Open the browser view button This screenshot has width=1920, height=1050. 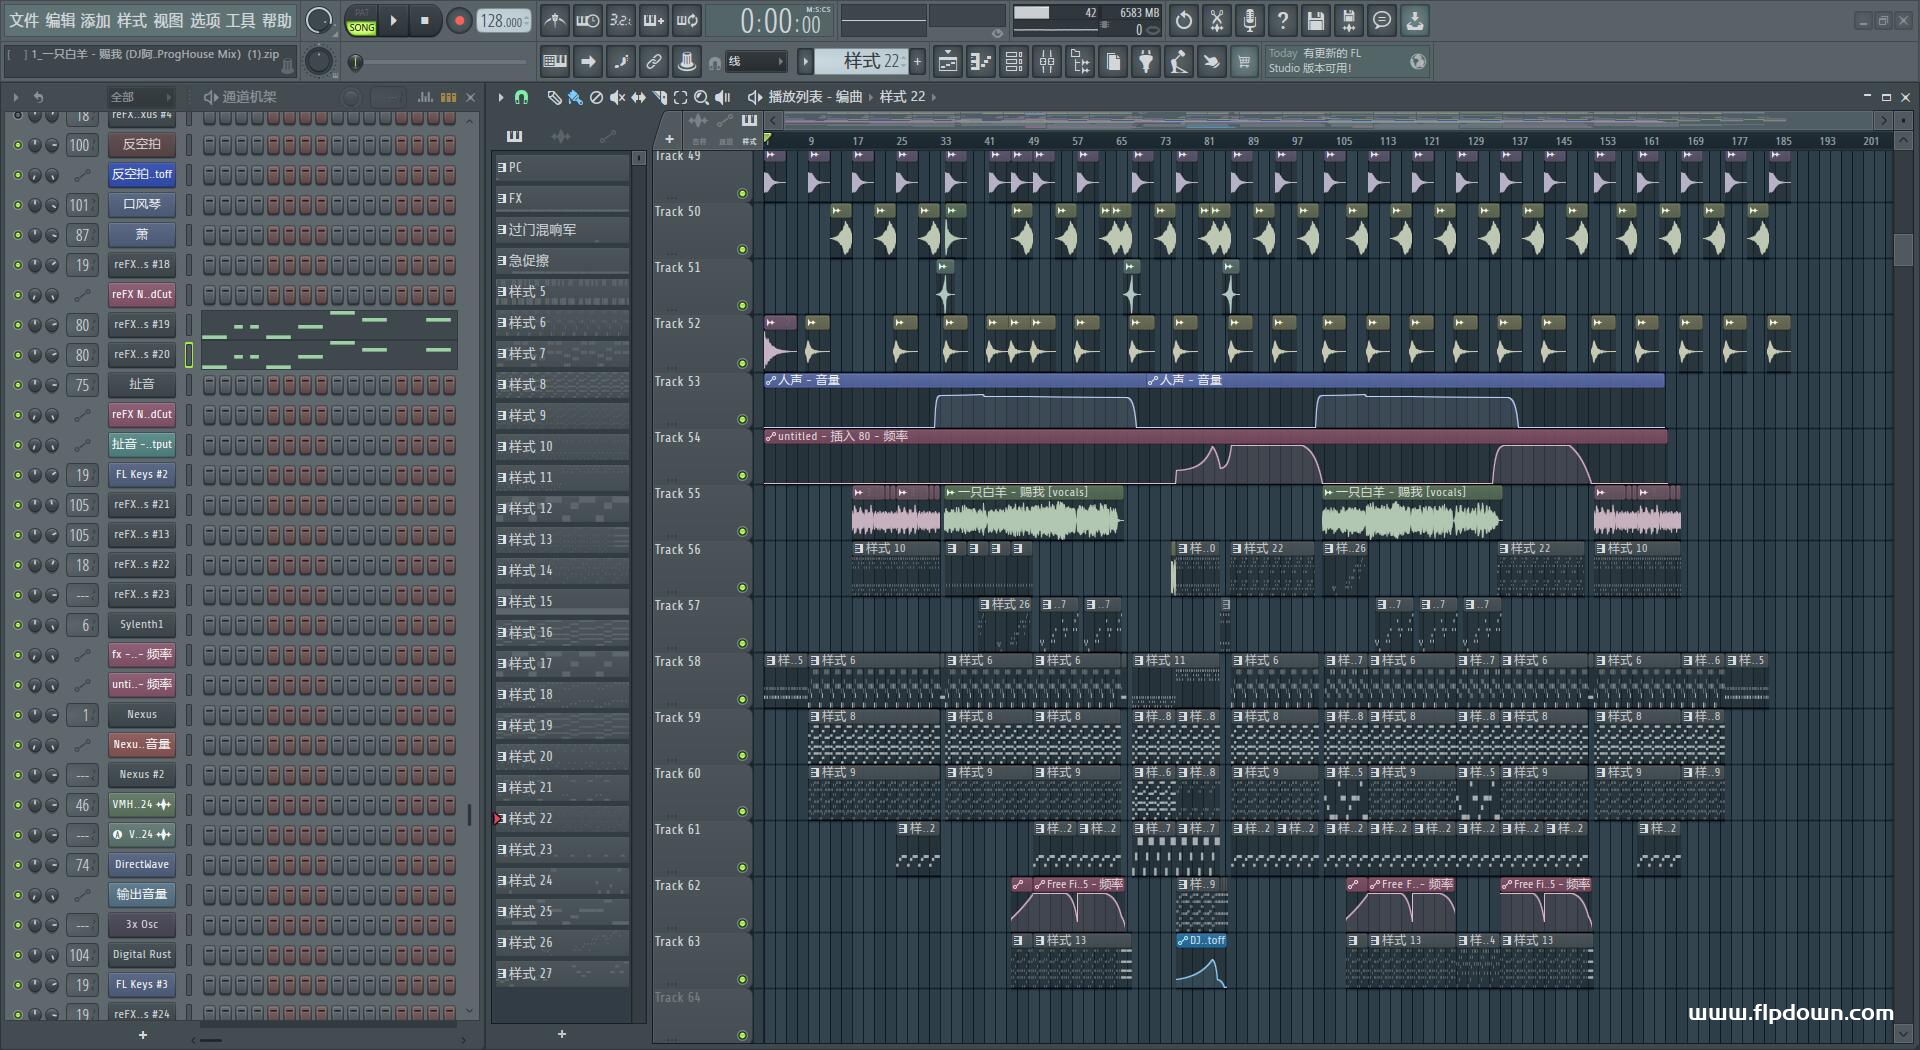click(1080, 62)
